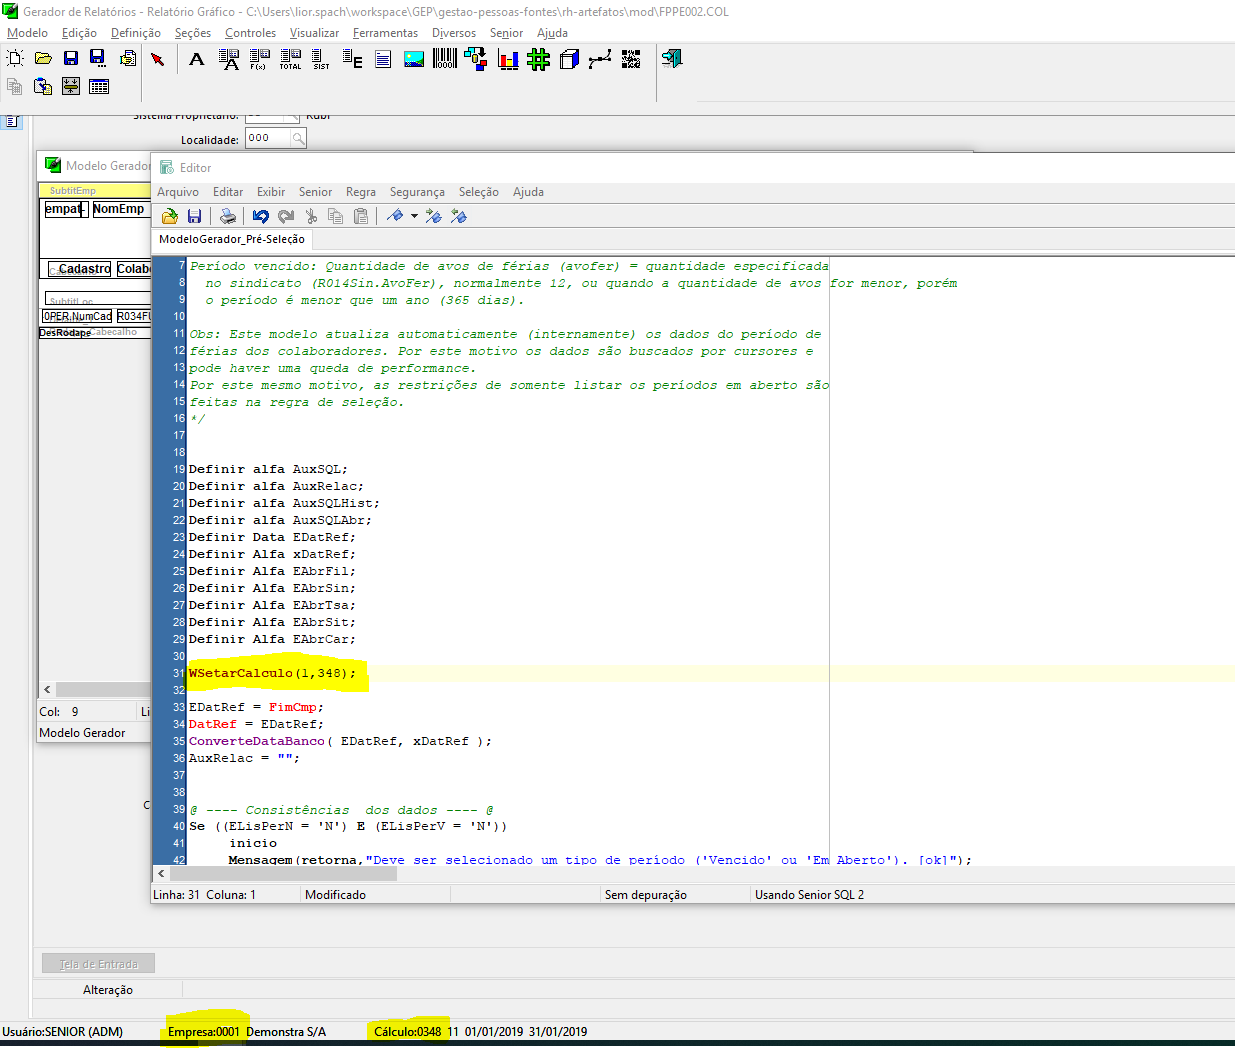1235x1048 pixels.
Task: Select the red arrow pointer tool
Action: (158, 59)
